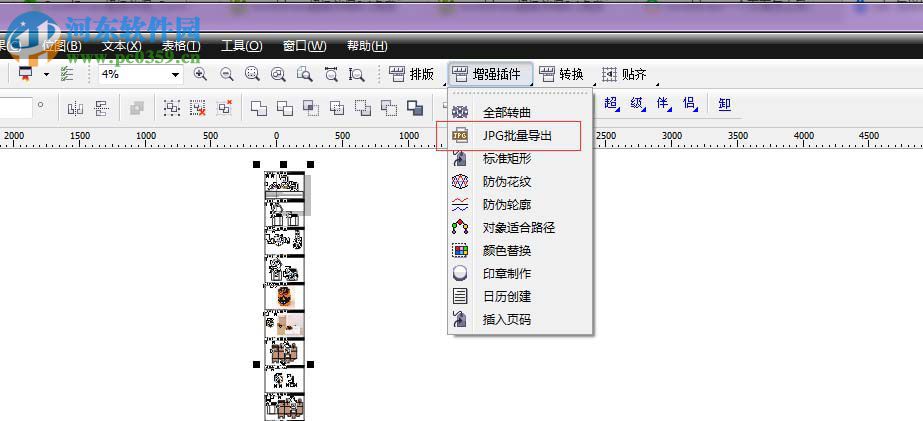This screenshot has height=421, width=923.
Task: Click the zoom to page height icon
Action: pyautogui.click(x=356, y=74)
